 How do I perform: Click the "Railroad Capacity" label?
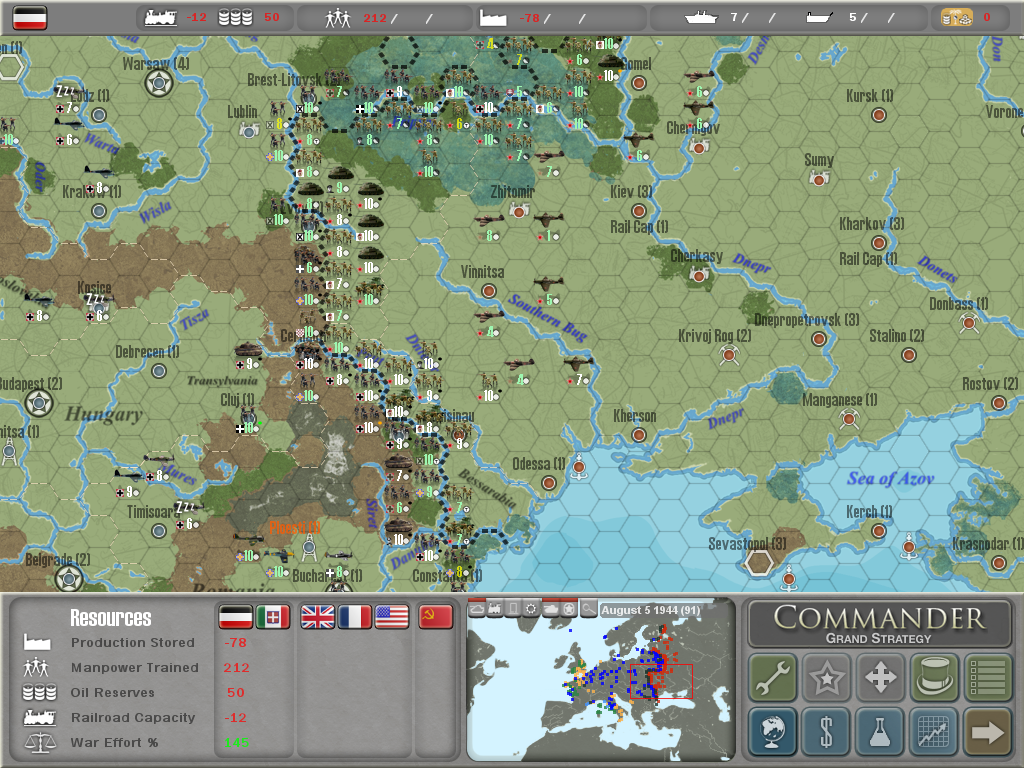pos(133,718)
